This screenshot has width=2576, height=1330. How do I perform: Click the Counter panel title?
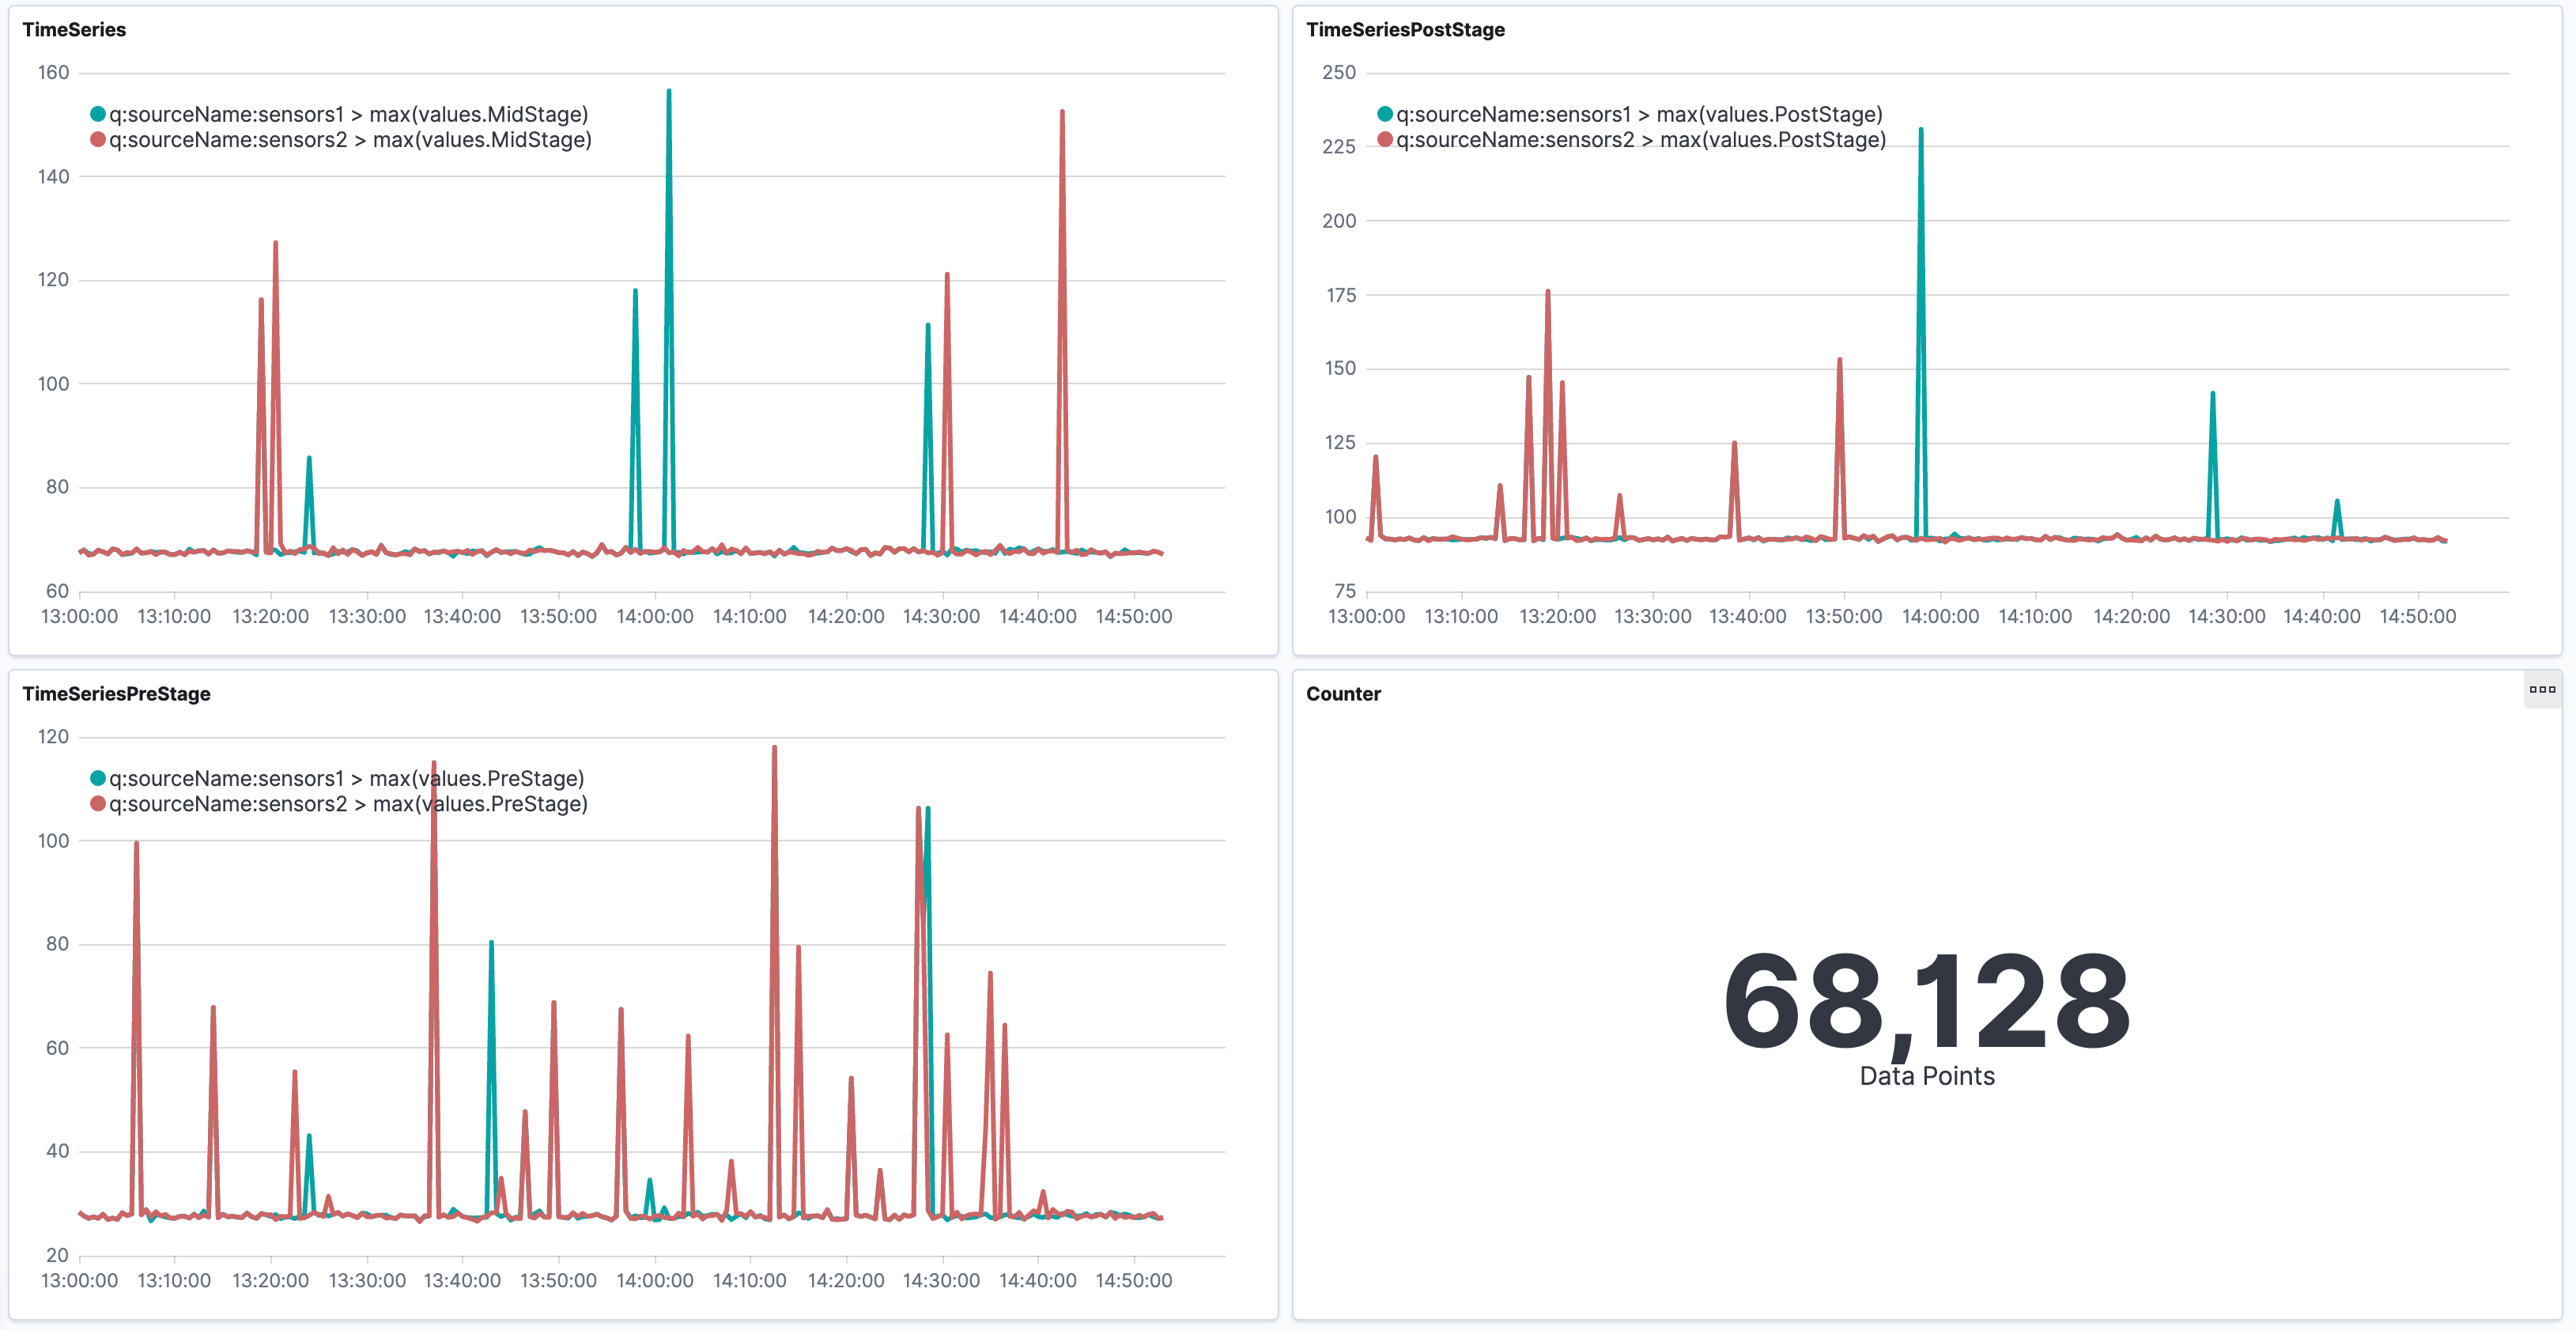click(x=1343, y=694)
